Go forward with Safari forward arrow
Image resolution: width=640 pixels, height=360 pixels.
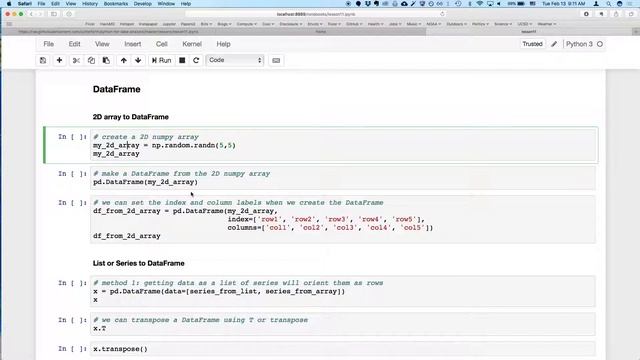click(x=40, y=14)
